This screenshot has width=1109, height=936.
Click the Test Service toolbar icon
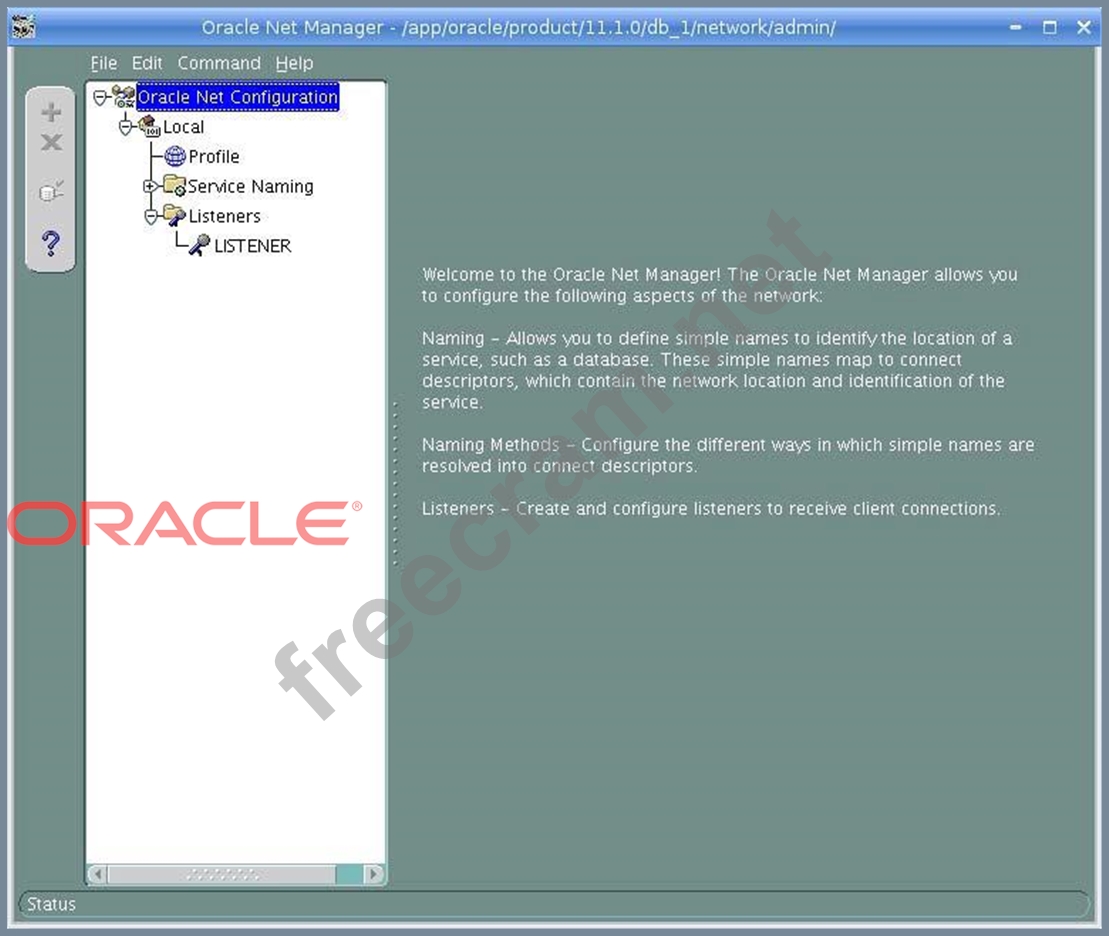point(51,190)
